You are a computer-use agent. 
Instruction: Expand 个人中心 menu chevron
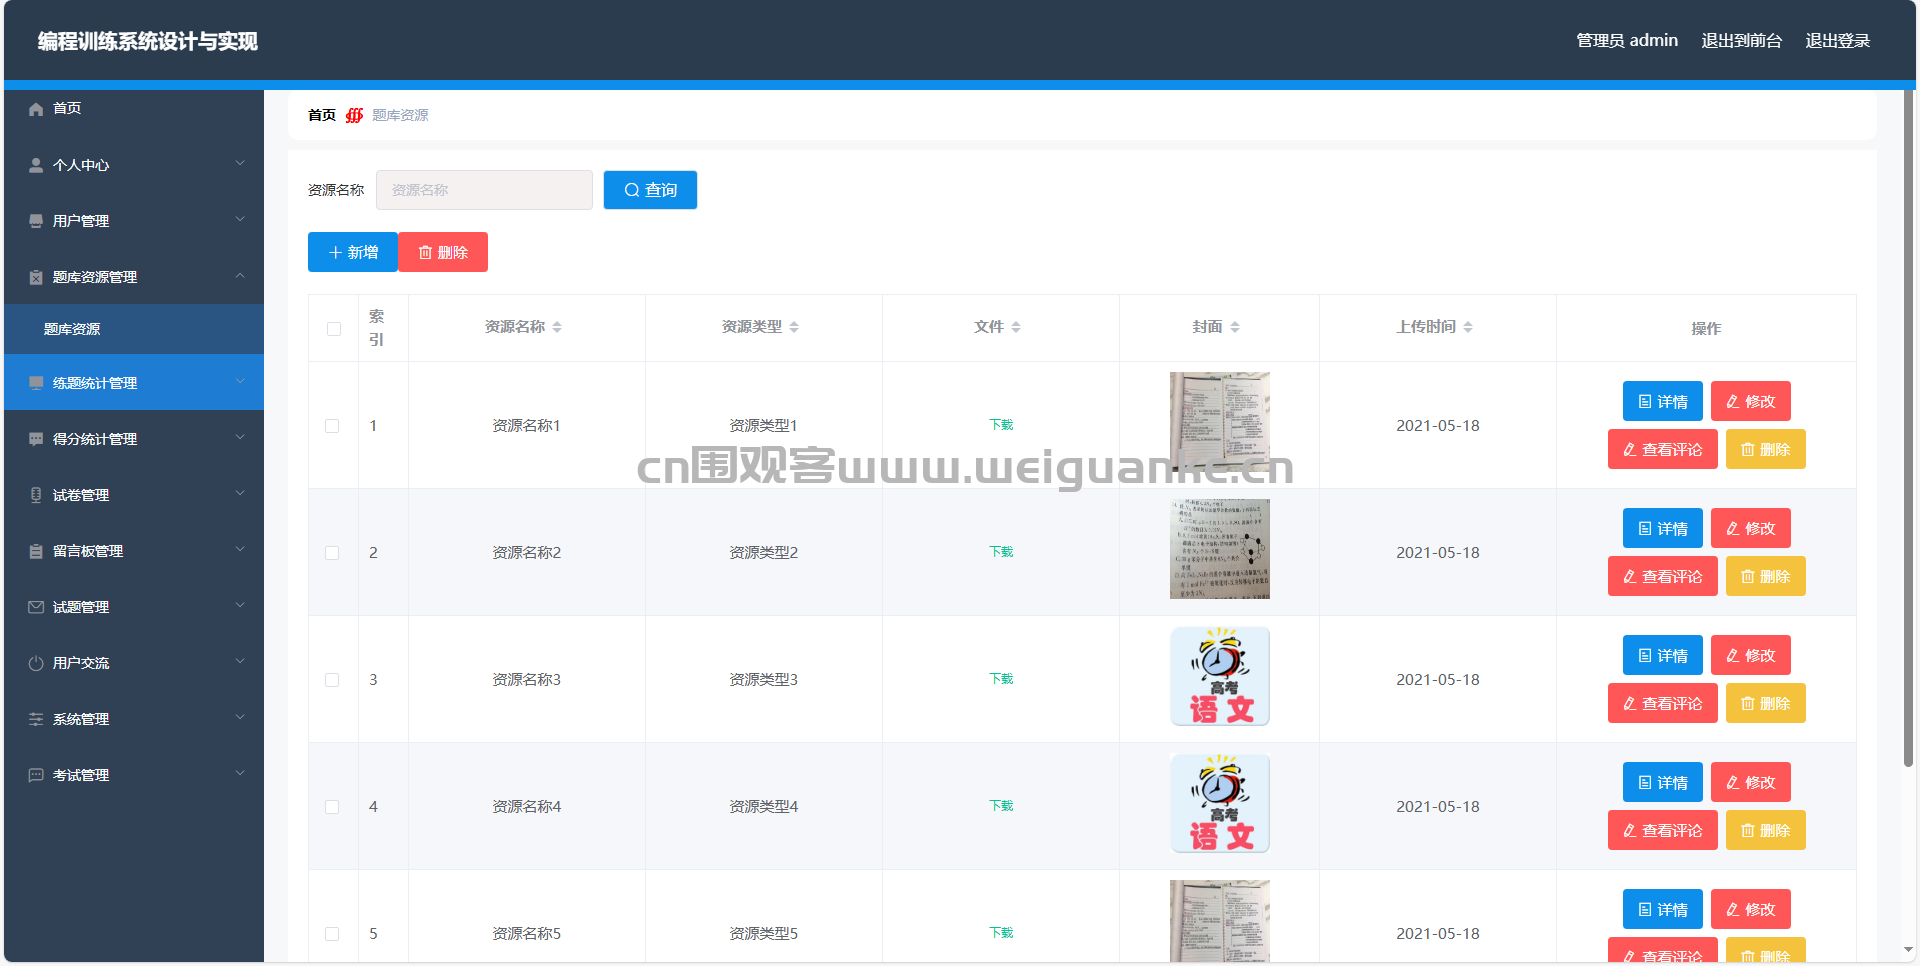coord(240,163)
